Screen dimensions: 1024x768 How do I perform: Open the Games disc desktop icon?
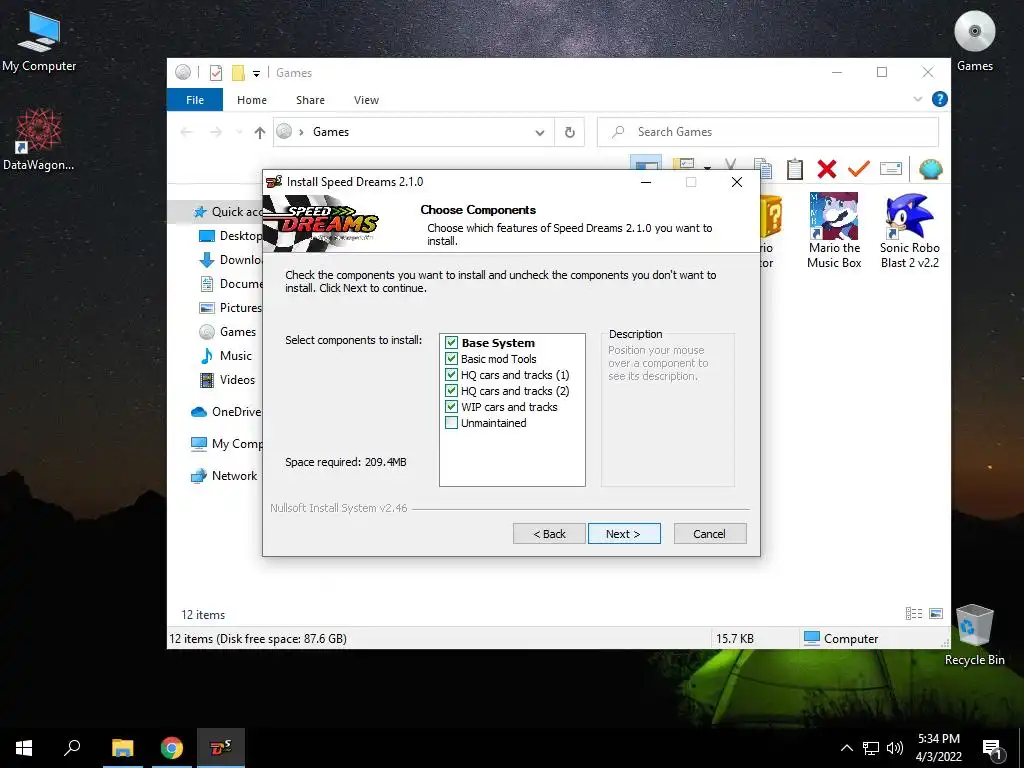pos(974,42)
